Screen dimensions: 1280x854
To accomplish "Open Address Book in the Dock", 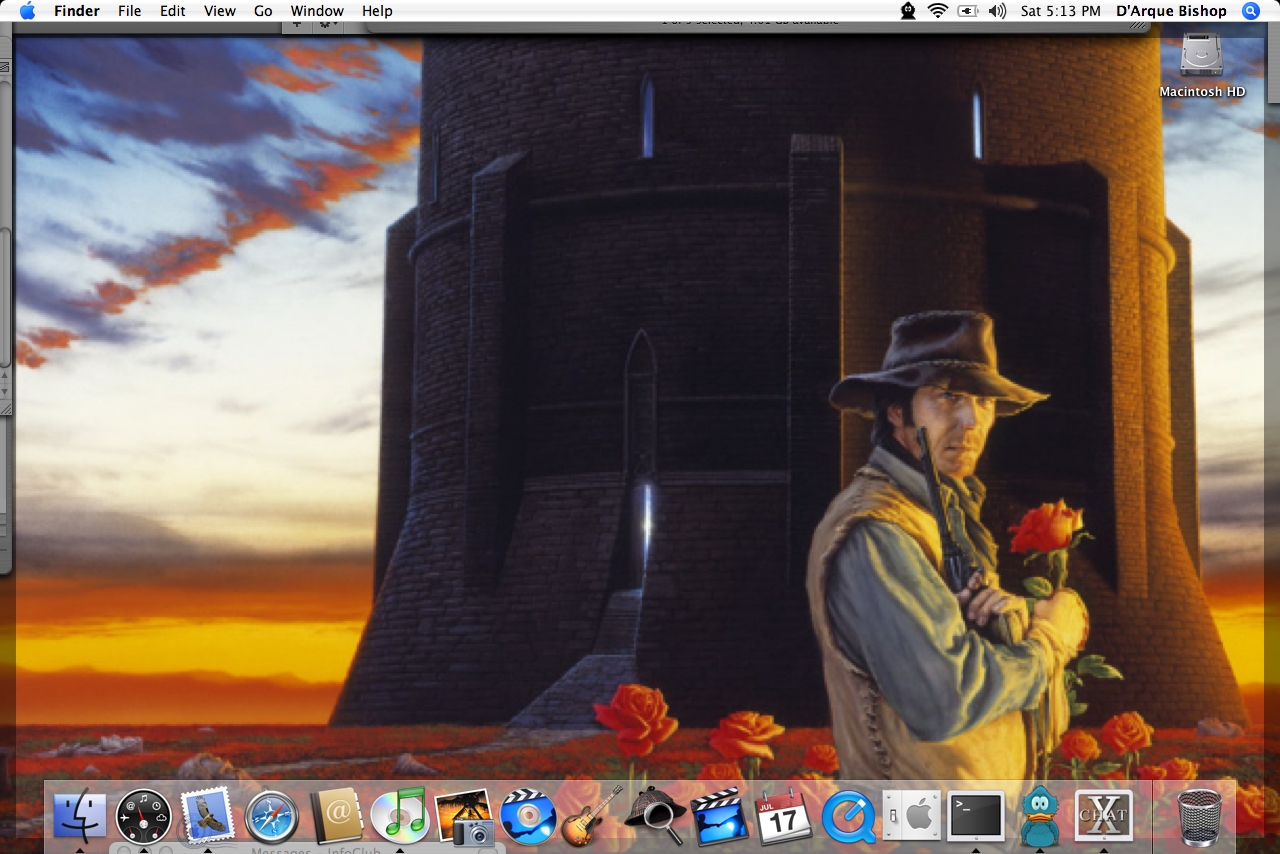I will coord(336,816).
